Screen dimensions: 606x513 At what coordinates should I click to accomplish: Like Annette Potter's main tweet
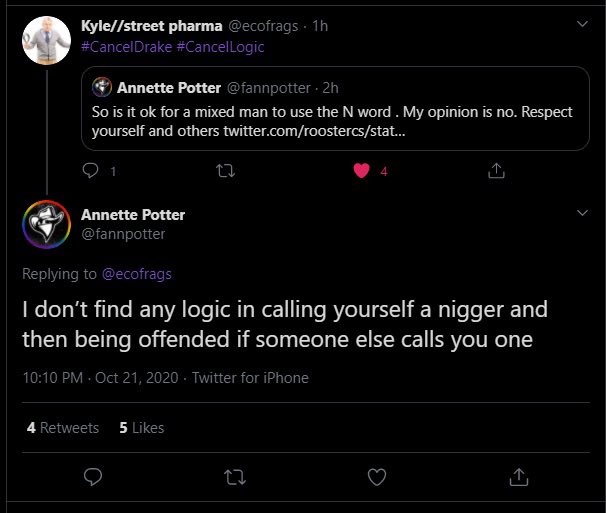377,477
